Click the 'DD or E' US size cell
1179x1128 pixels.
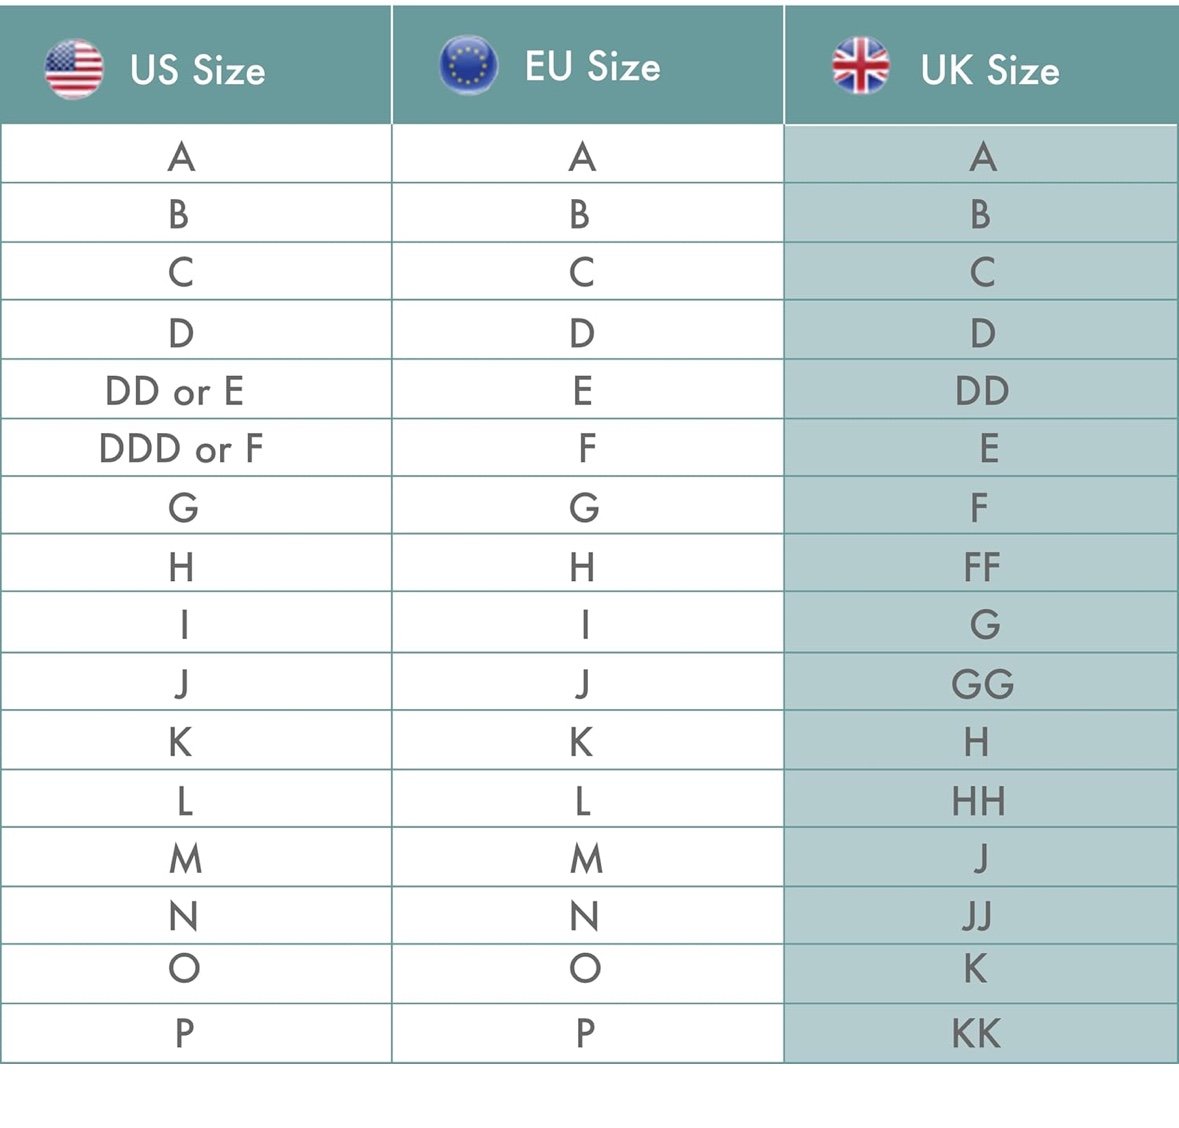[195, 390]
